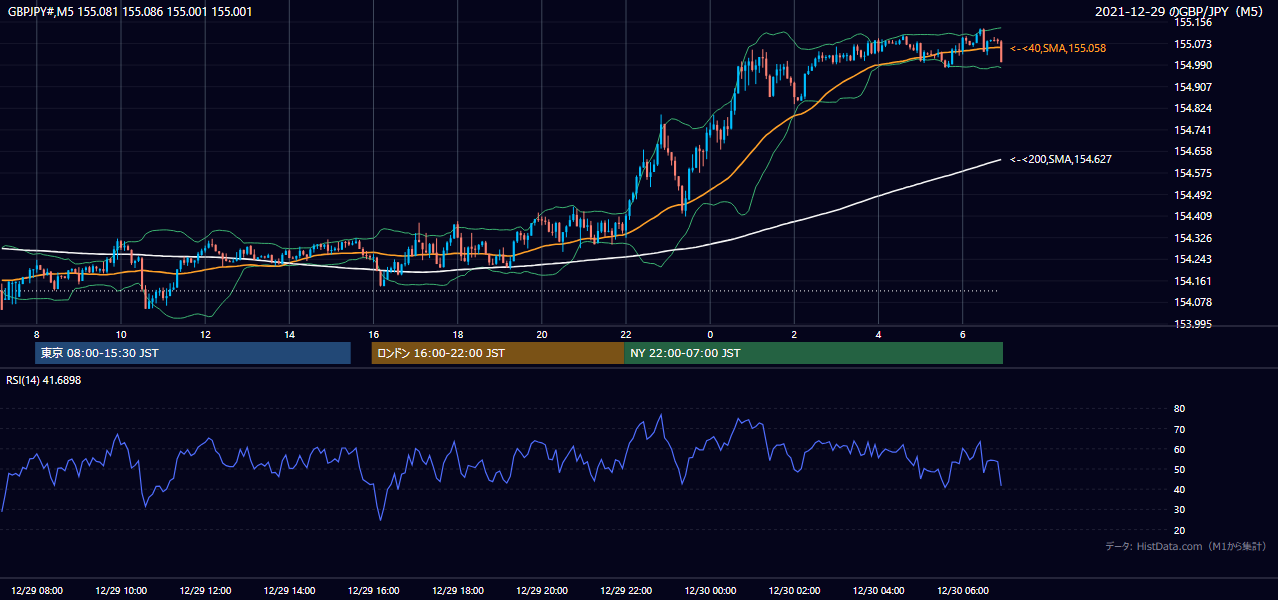Click the NY 22:00-07:00 JST session bar
This screenshot has width=1278, height=600.
(813, 353)
